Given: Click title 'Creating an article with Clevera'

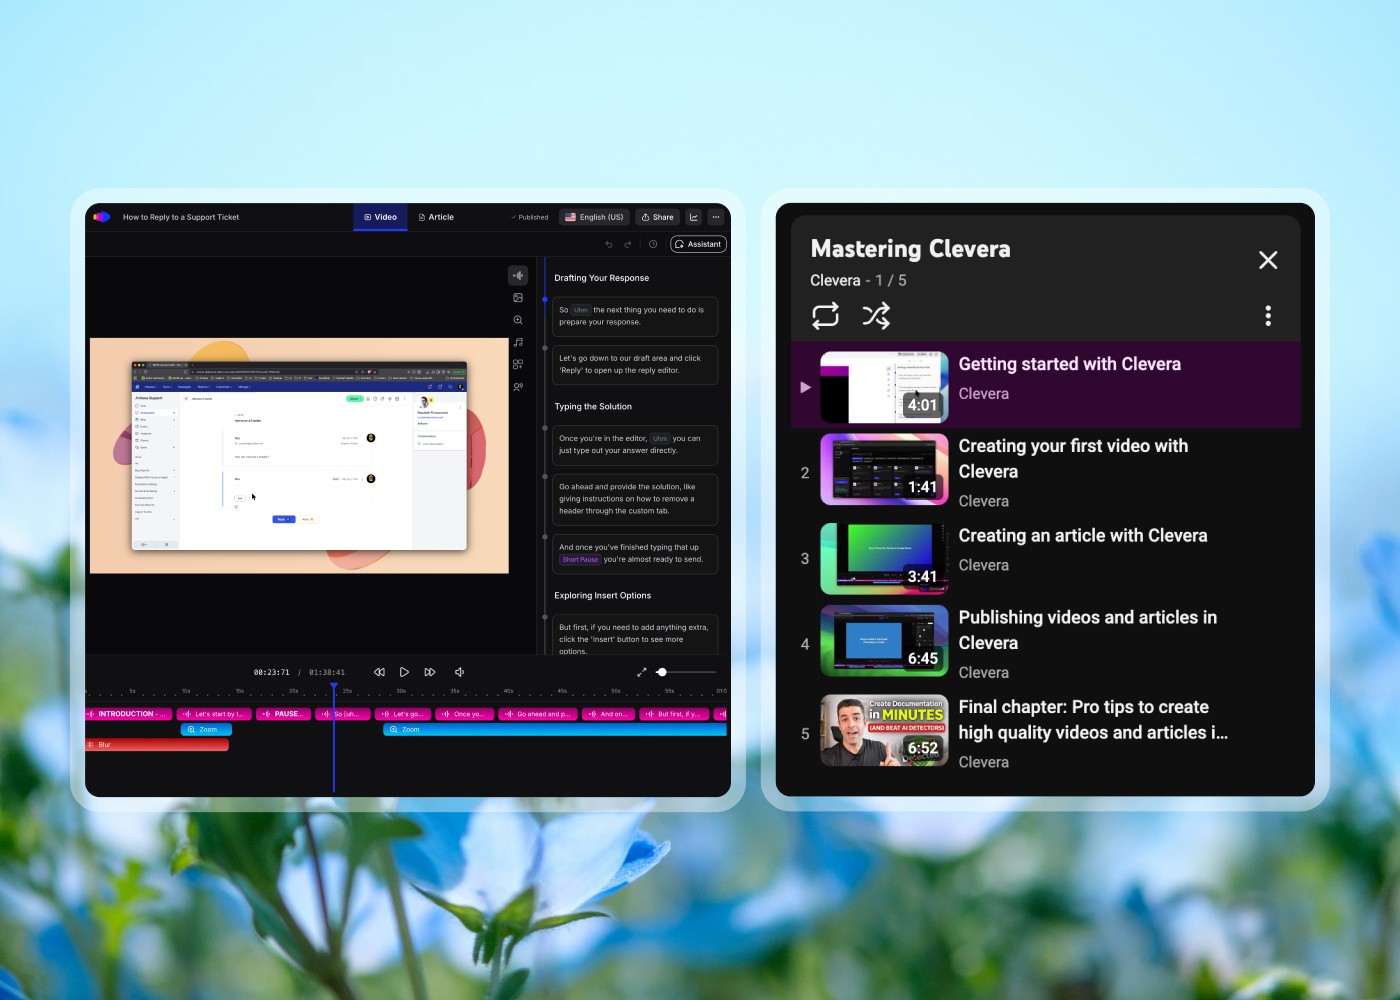Looking at the screenshot, I should pyautogui.click(x=1083, y=536).
